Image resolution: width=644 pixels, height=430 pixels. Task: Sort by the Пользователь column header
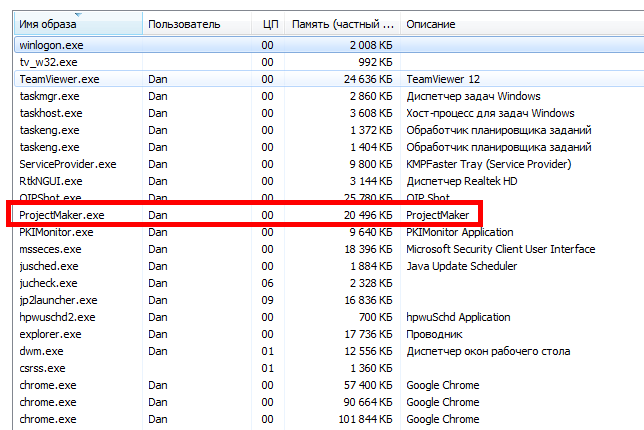click(x=197, y=24)
